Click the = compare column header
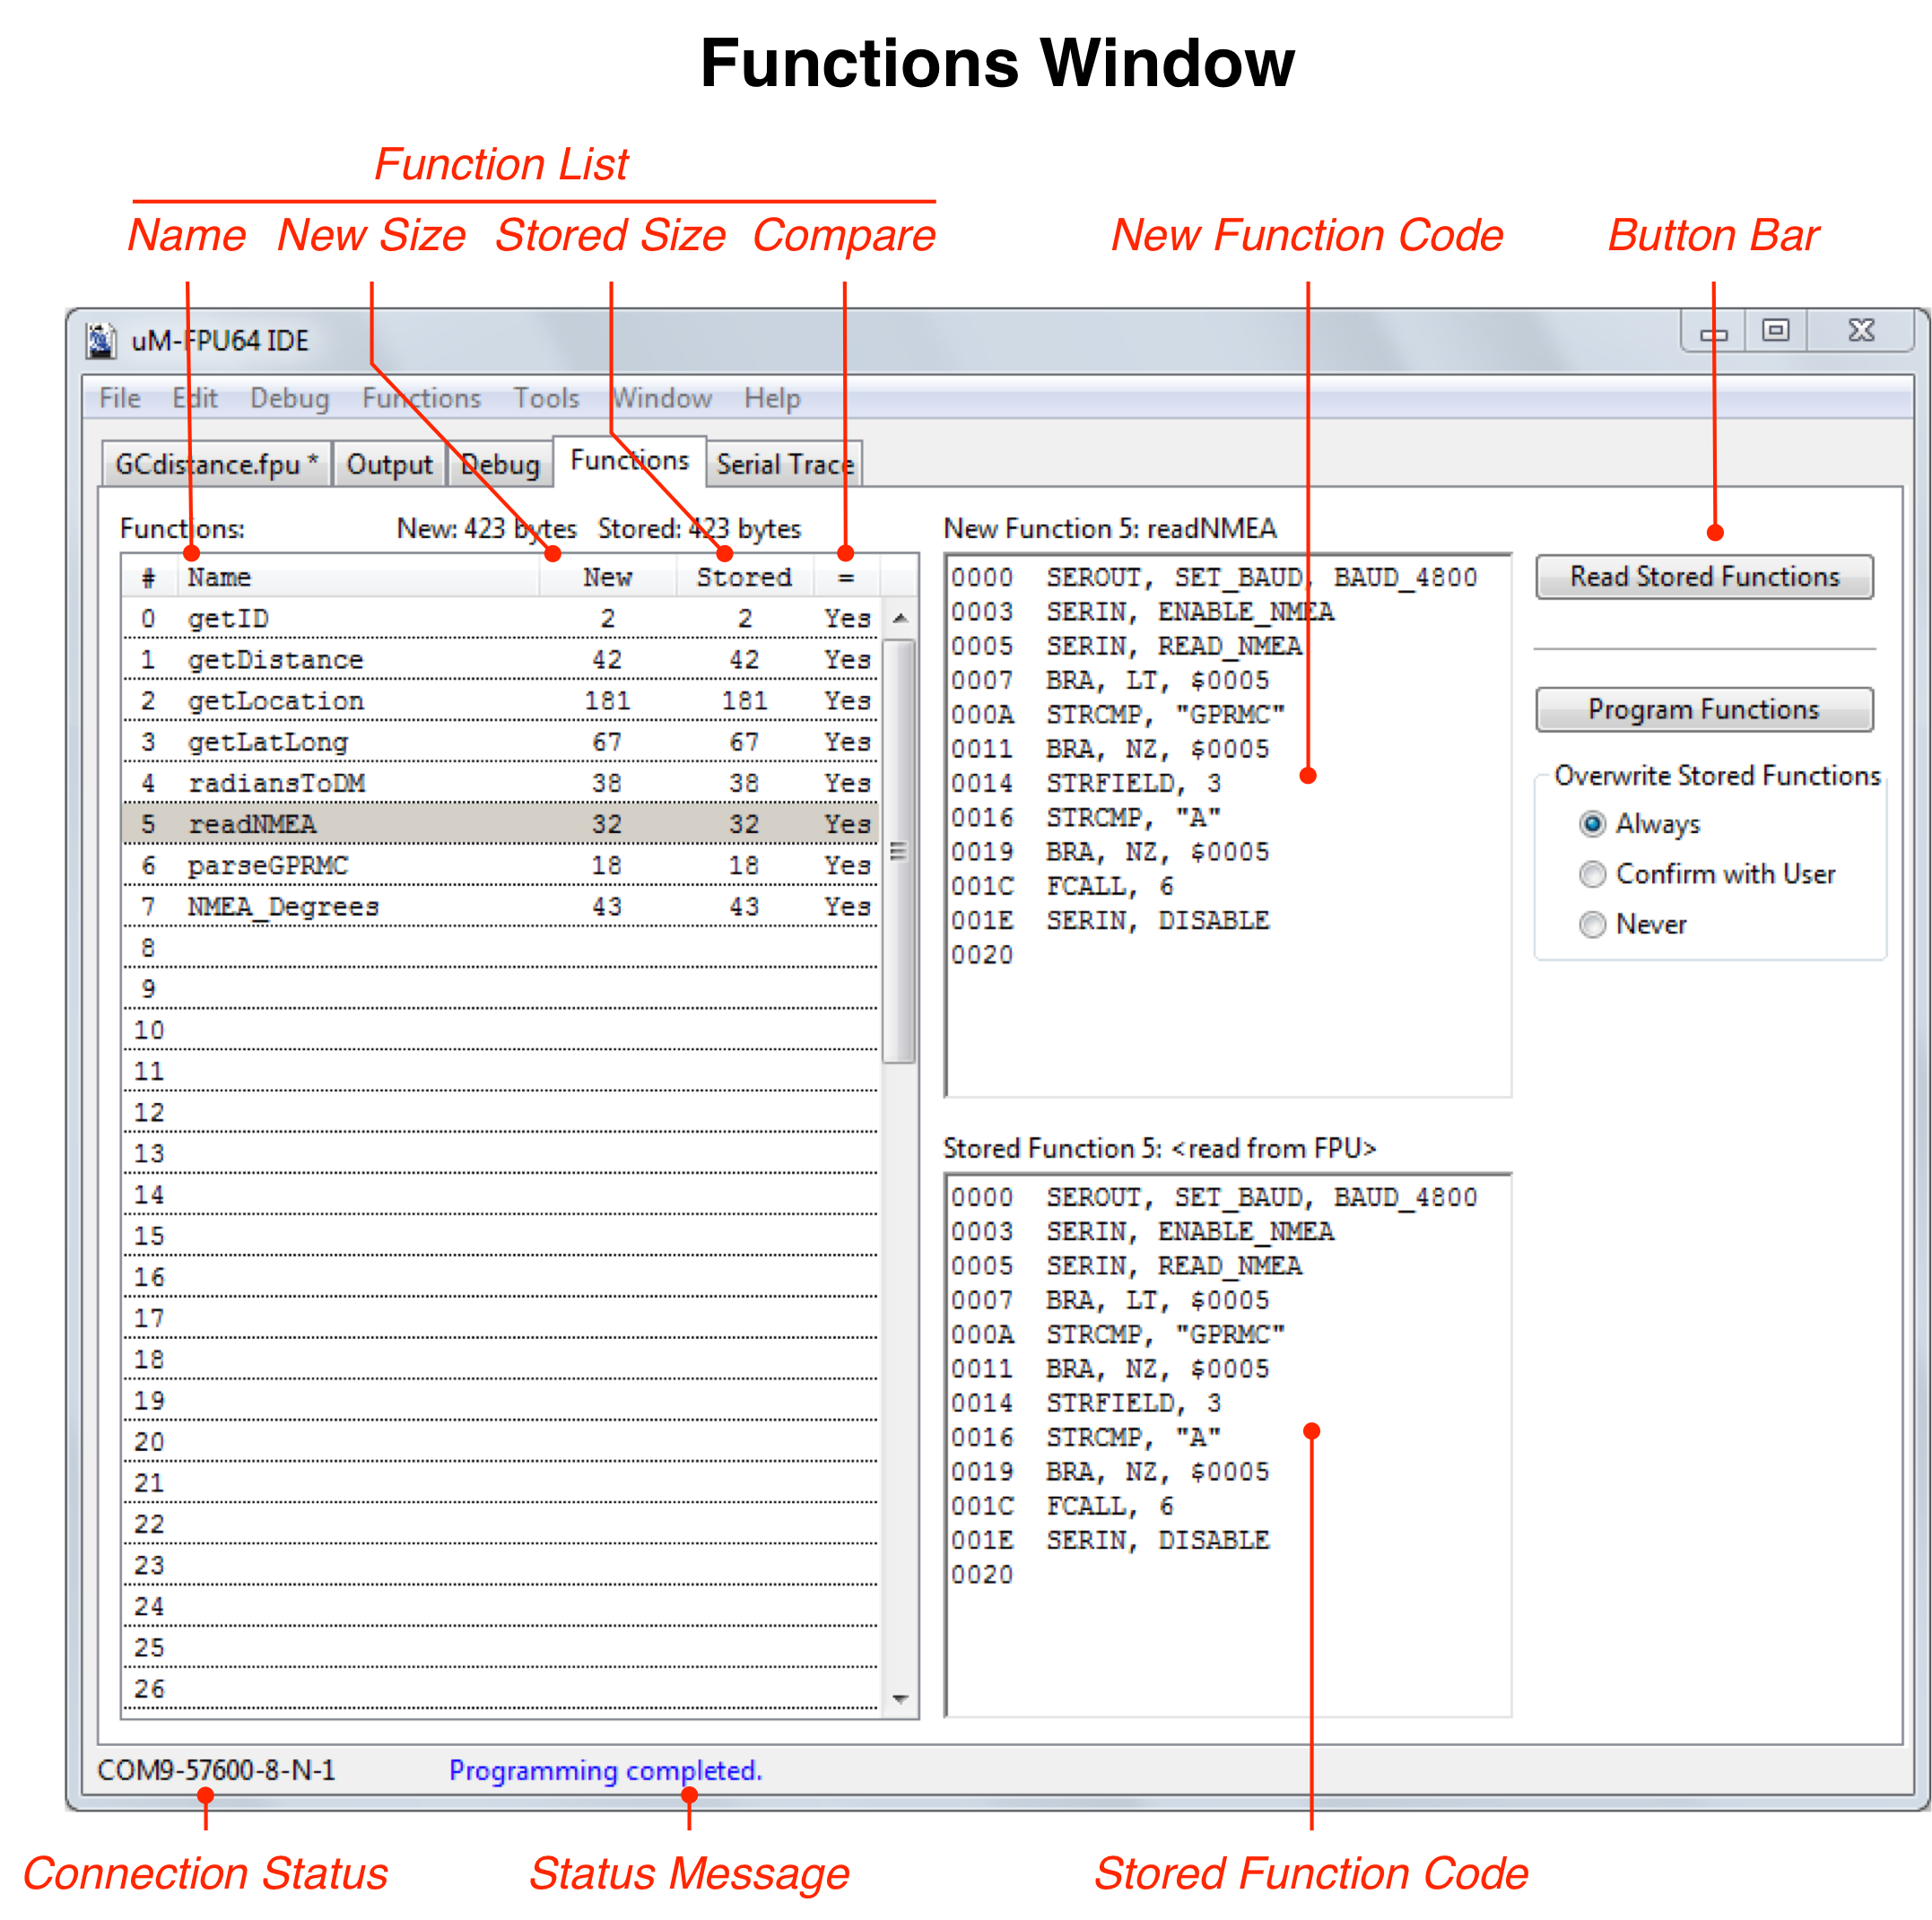 point(846,577)
